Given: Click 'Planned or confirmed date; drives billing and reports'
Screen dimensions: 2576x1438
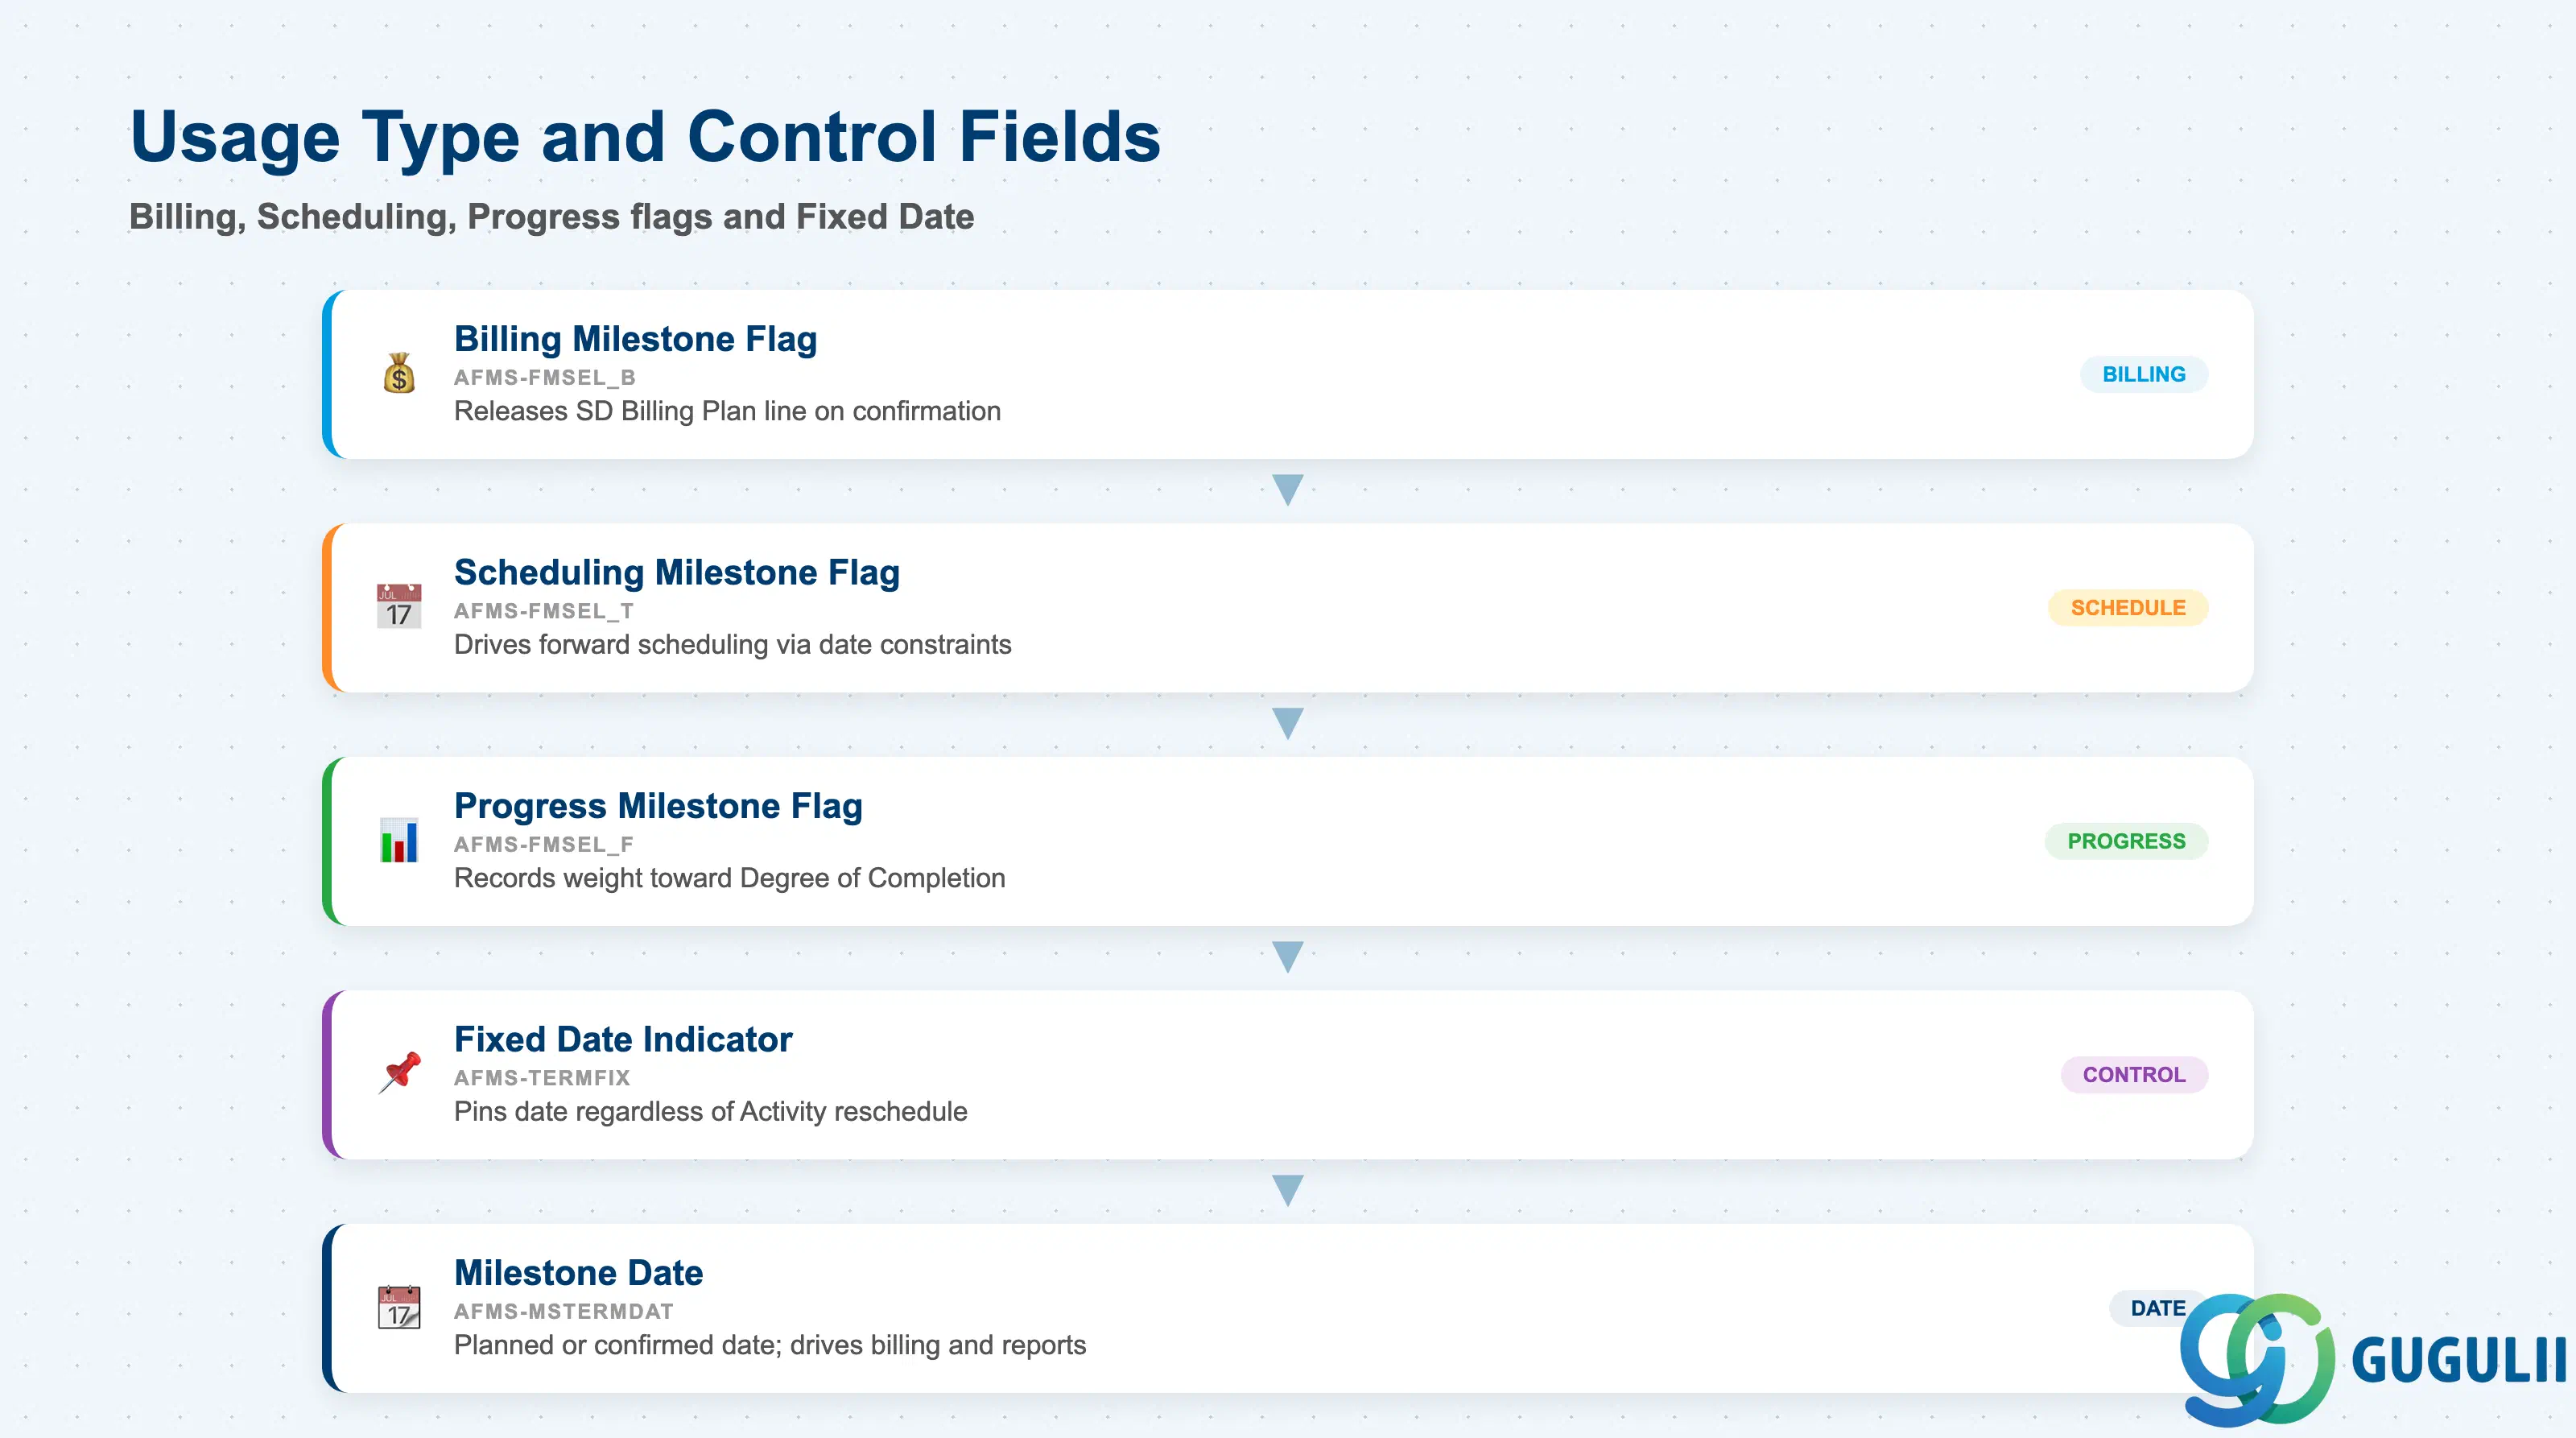Looking at the screenshot, I should pyautogui.click(x=770, y=1345).
